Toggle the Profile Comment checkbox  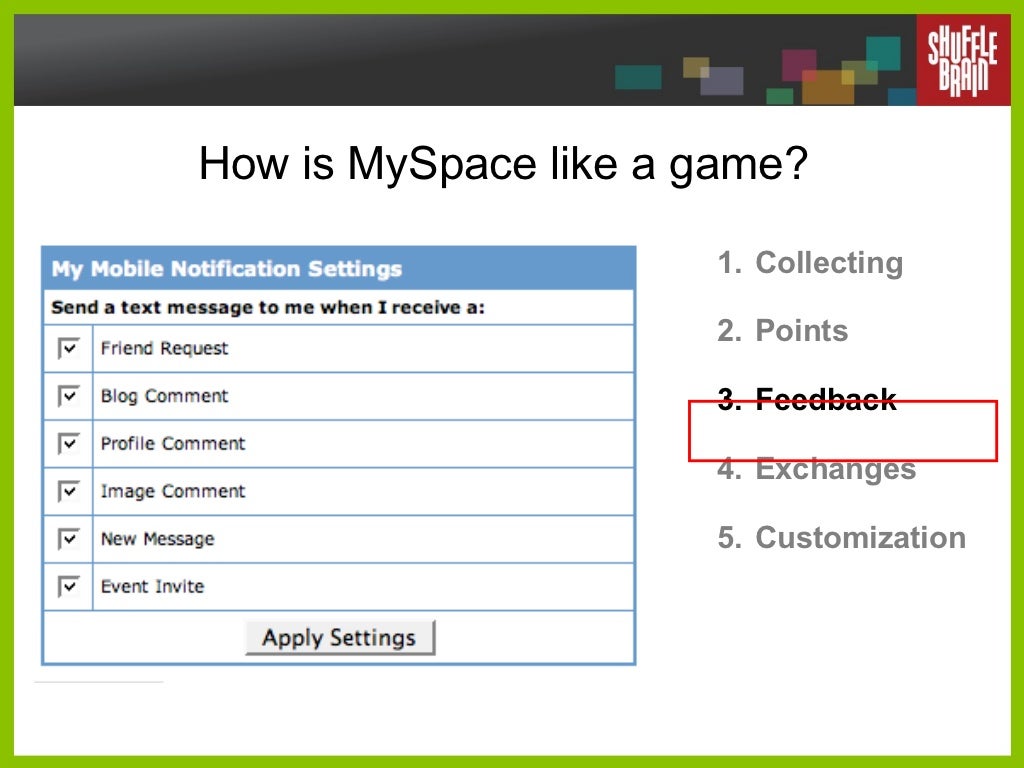[x=69, y=443]
